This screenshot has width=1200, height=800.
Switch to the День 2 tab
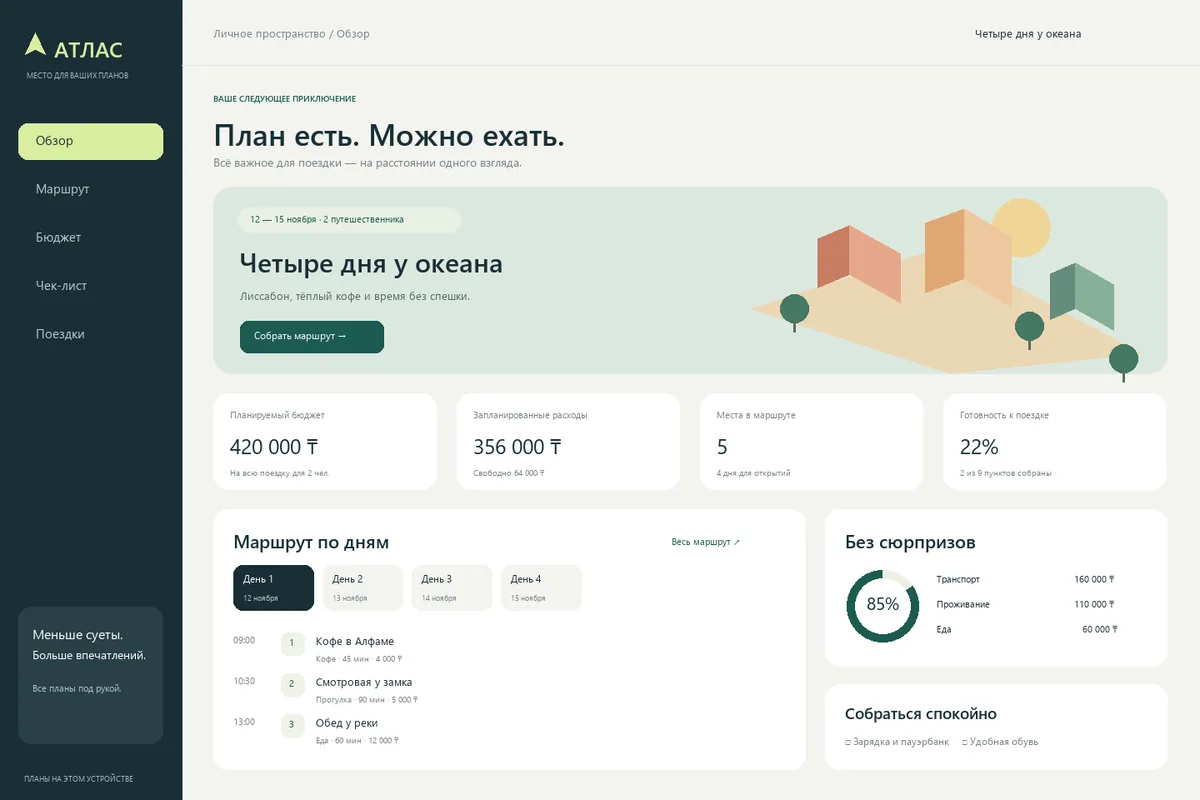(363, 588)
